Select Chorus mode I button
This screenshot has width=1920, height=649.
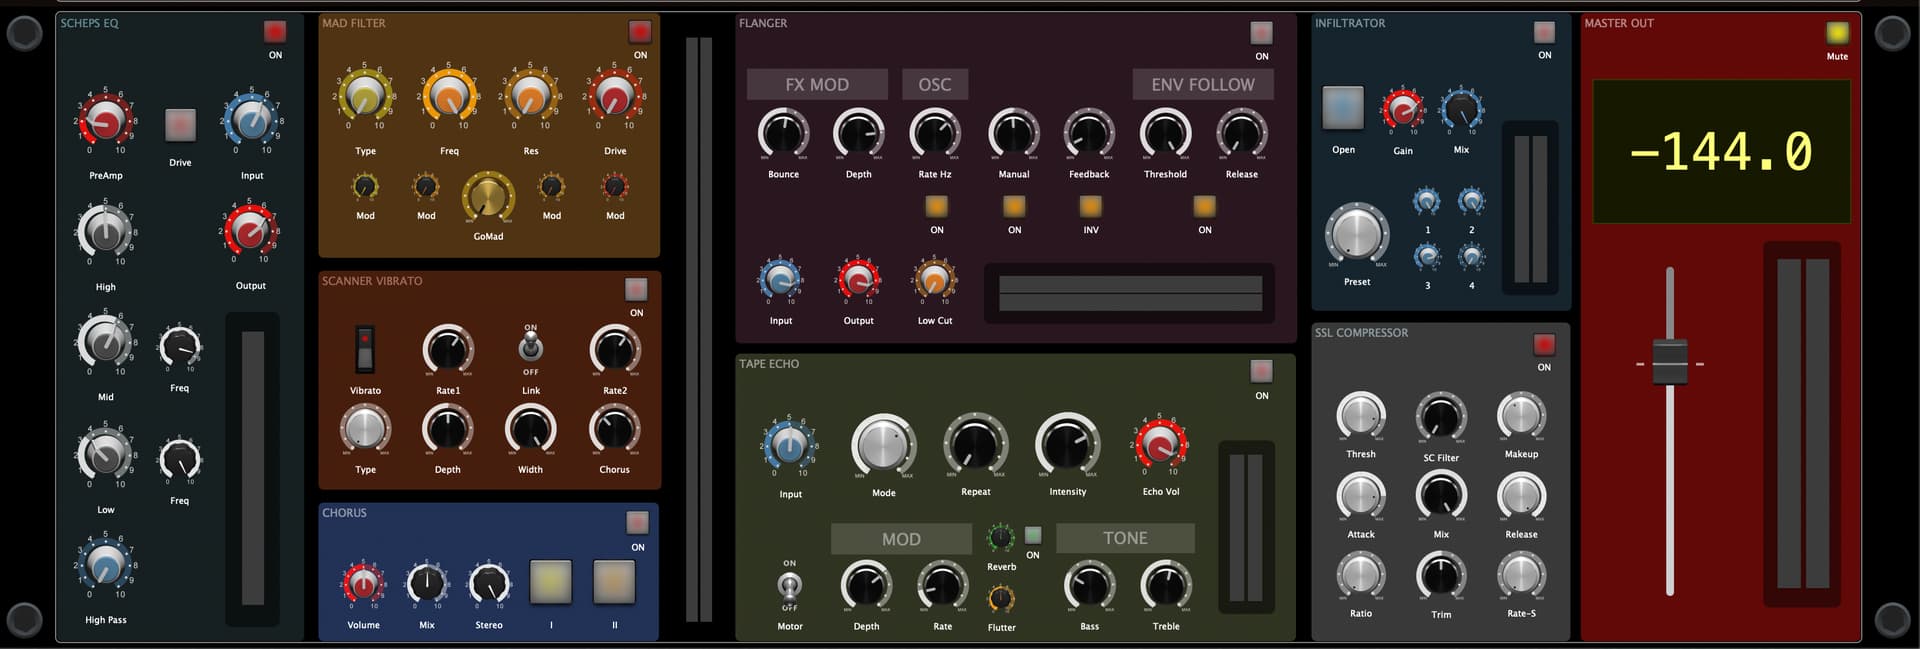551,582
